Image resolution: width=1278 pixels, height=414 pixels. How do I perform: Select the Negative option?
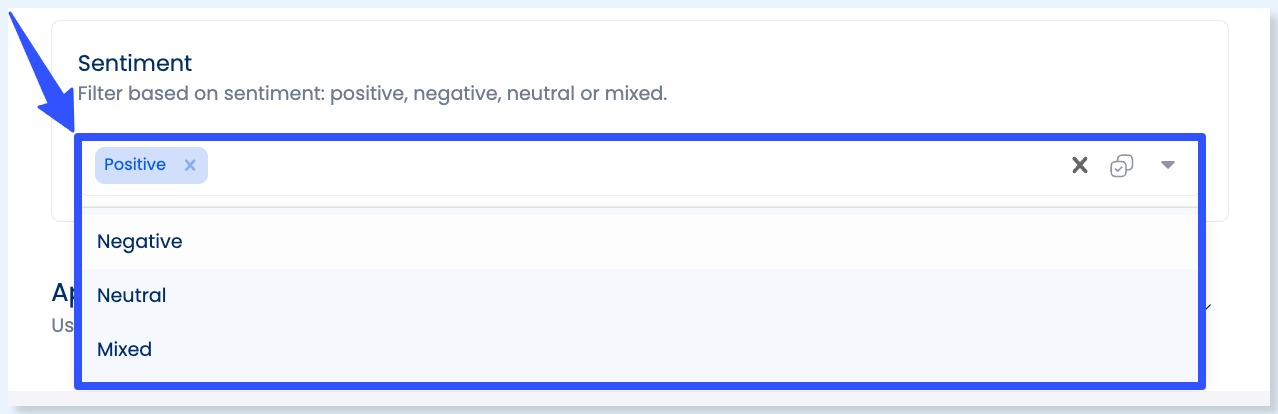(x=140, y=241)
